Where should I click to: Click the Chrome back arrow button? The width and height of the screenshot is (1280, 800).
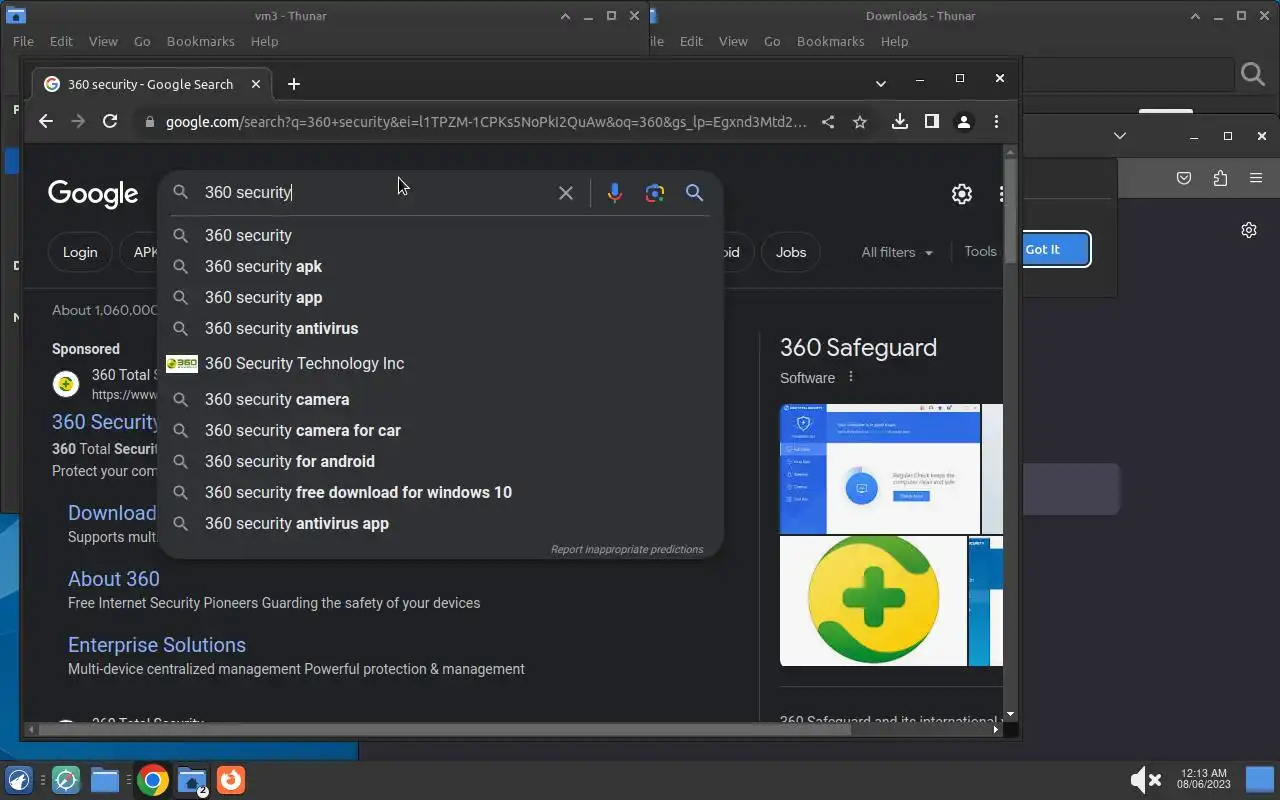pos(46,121)
